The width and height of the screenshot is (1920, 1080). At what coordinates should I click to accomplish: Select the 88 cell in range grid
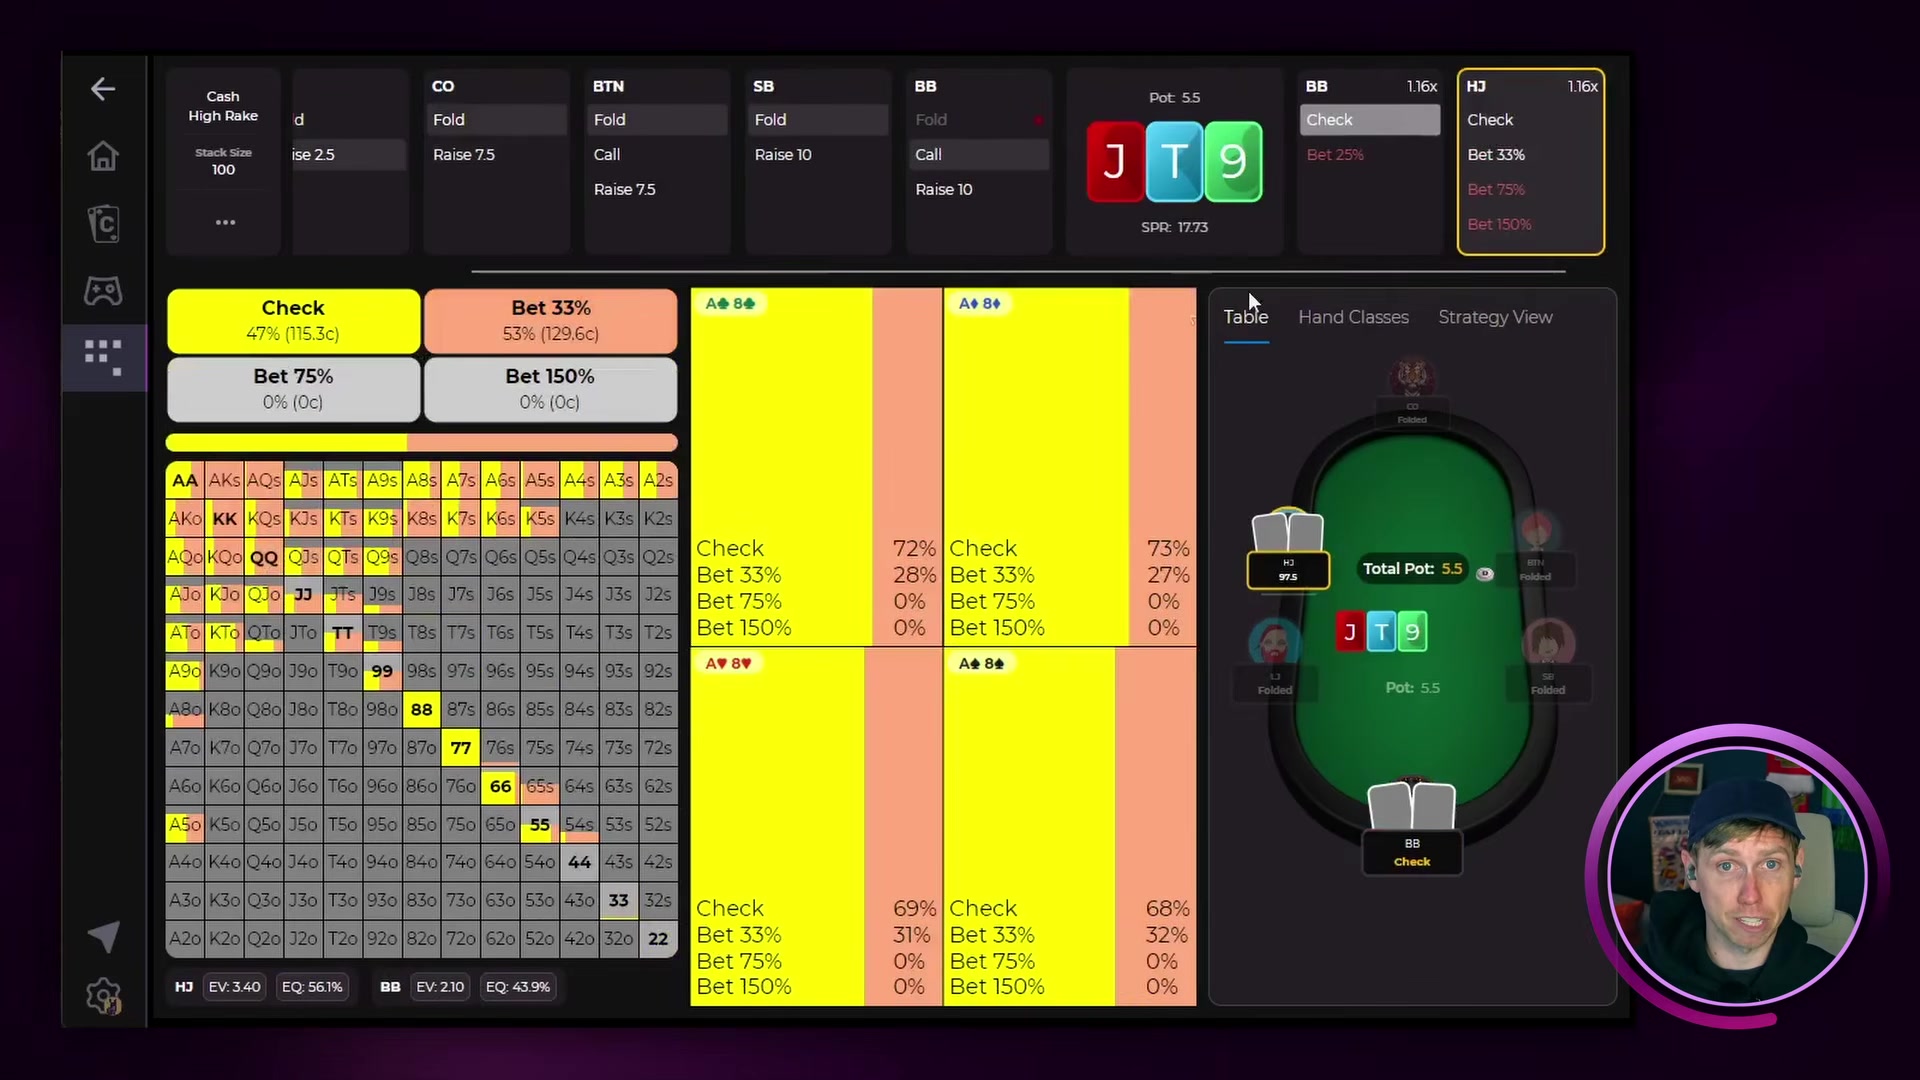422,710
